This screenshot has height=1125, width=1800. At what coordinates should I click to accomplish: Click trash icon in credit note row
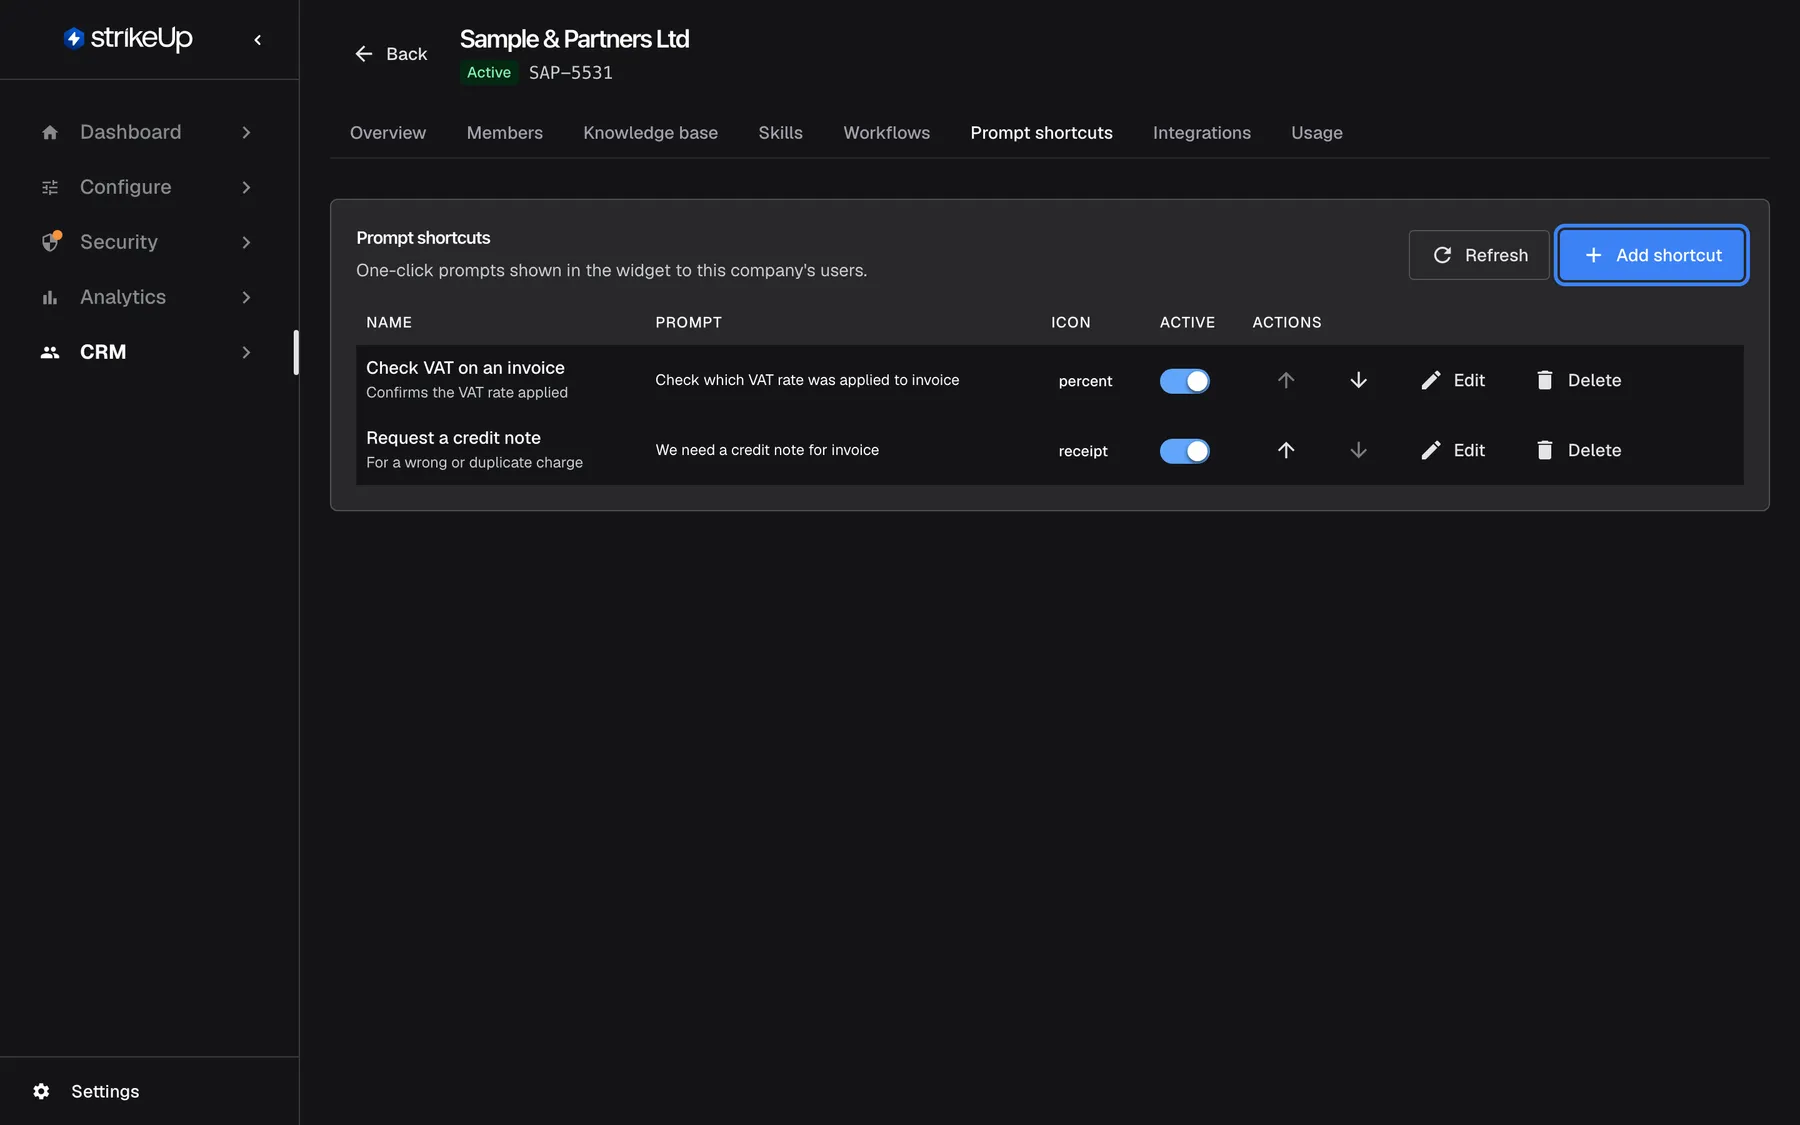1545,450
